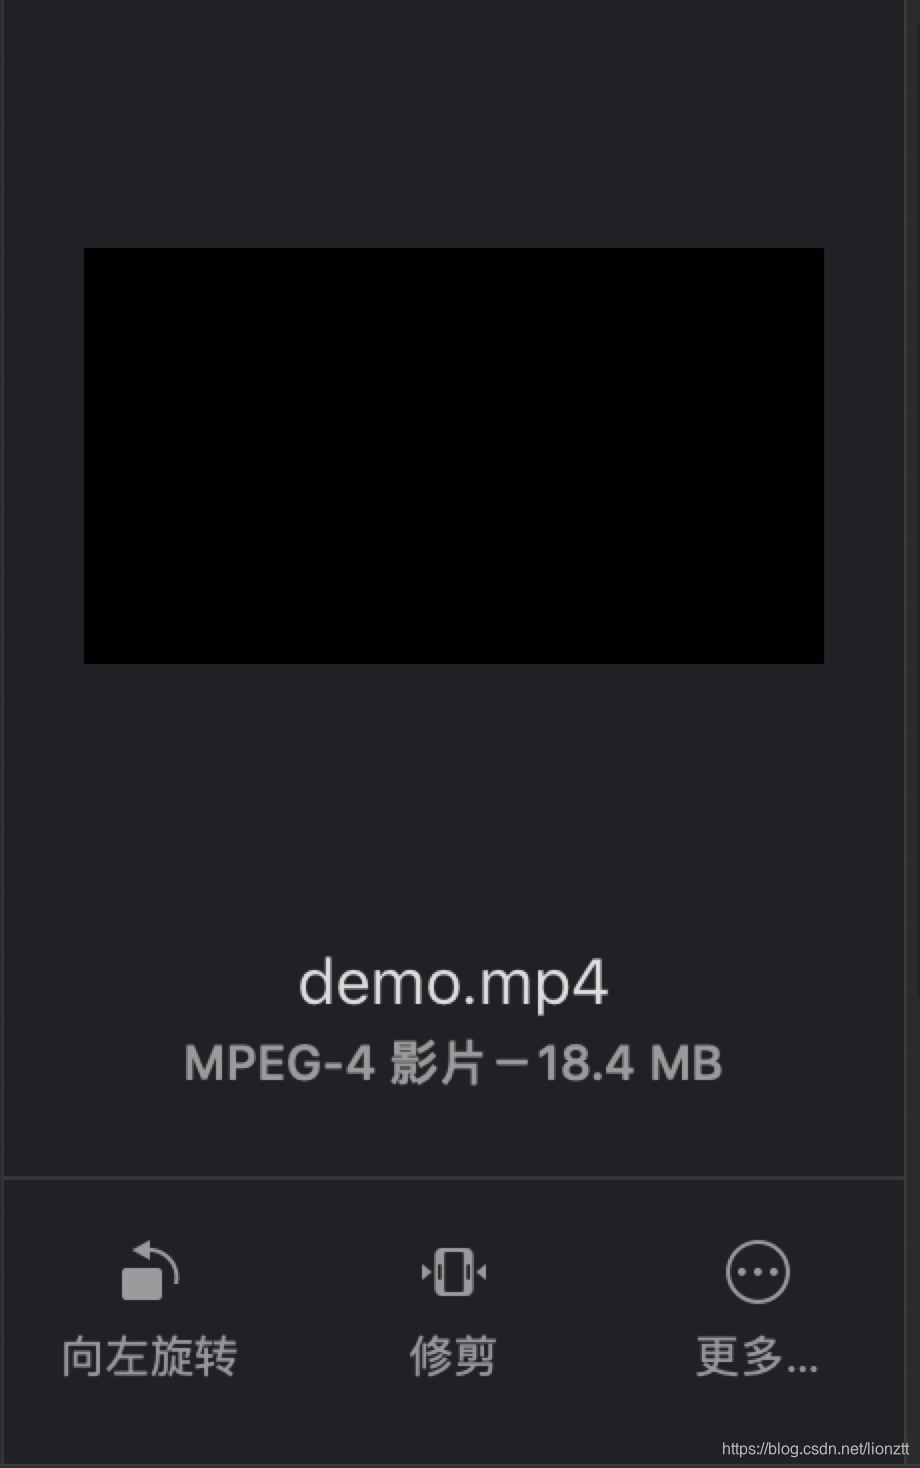Open the circled ellipsis more icon
Viewport: 920px width, 1468px height.
point(757,1272)
